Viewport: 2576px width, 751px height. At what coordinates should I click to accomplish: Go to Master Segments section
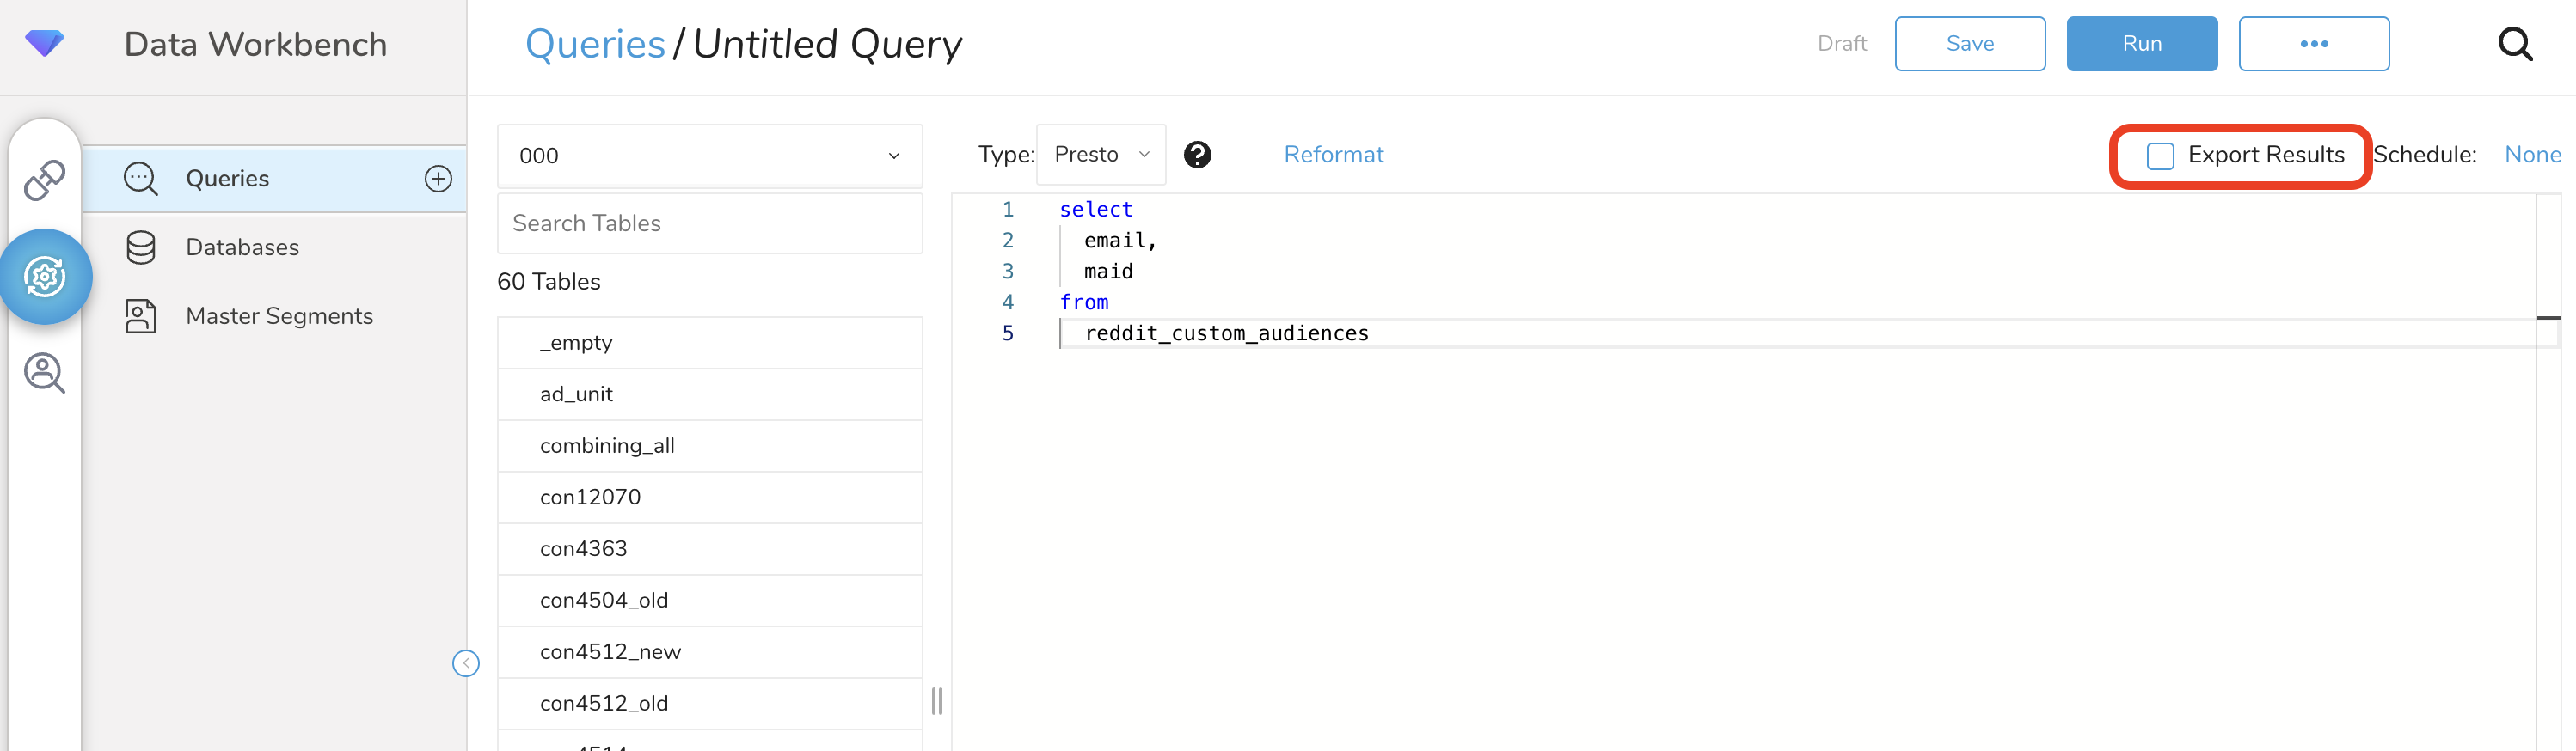pyautogui.click(x=279, y=316)
